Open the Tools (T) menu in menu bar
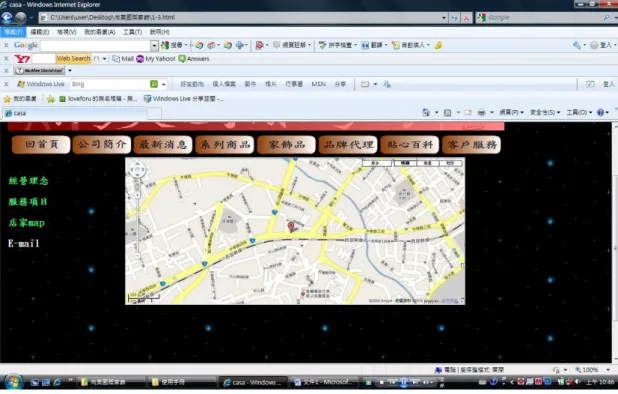 [x=132, y=32]
